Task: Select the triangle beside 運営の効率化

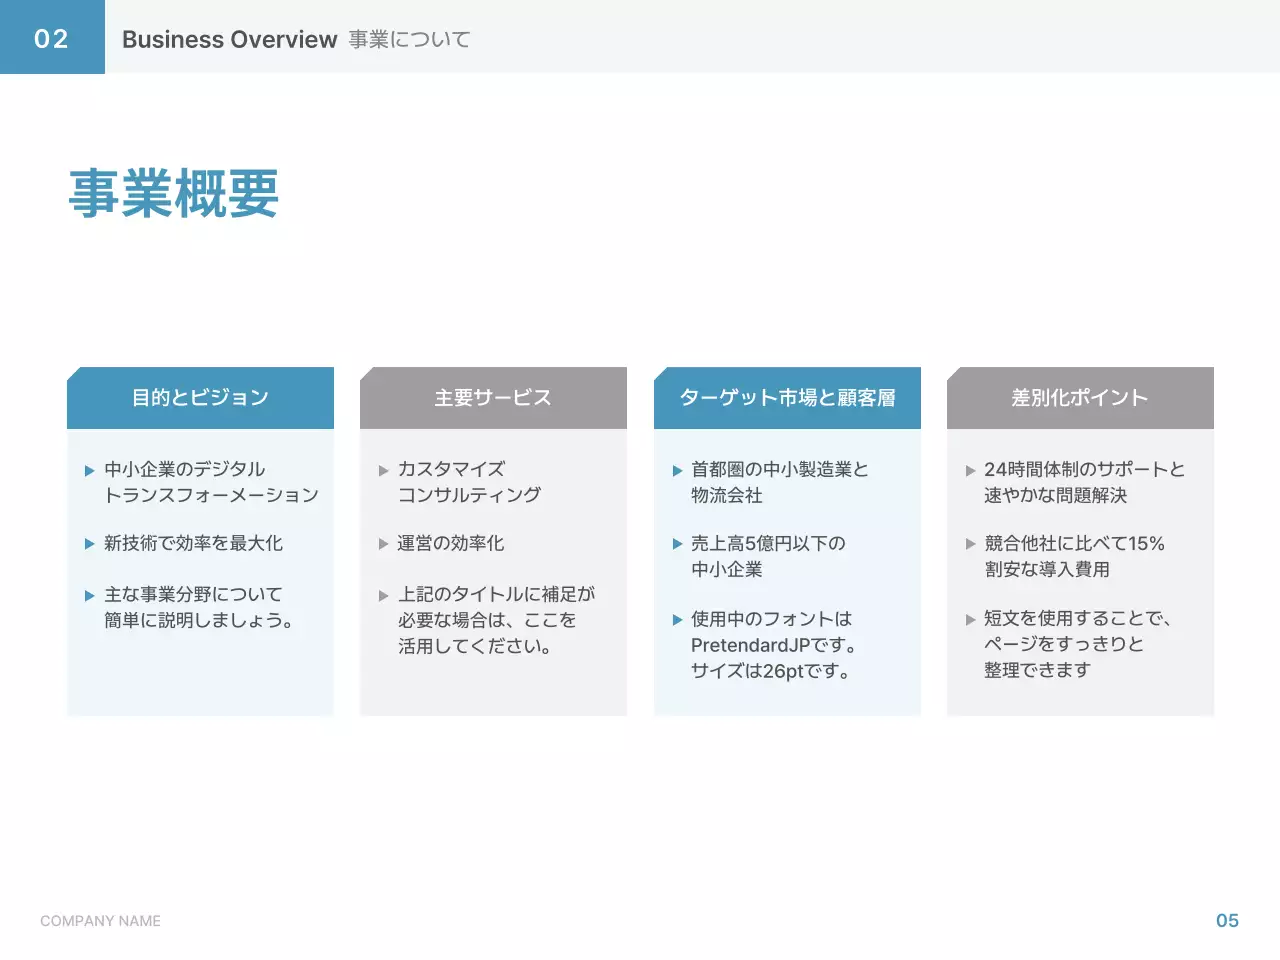Action: point(383,544)
